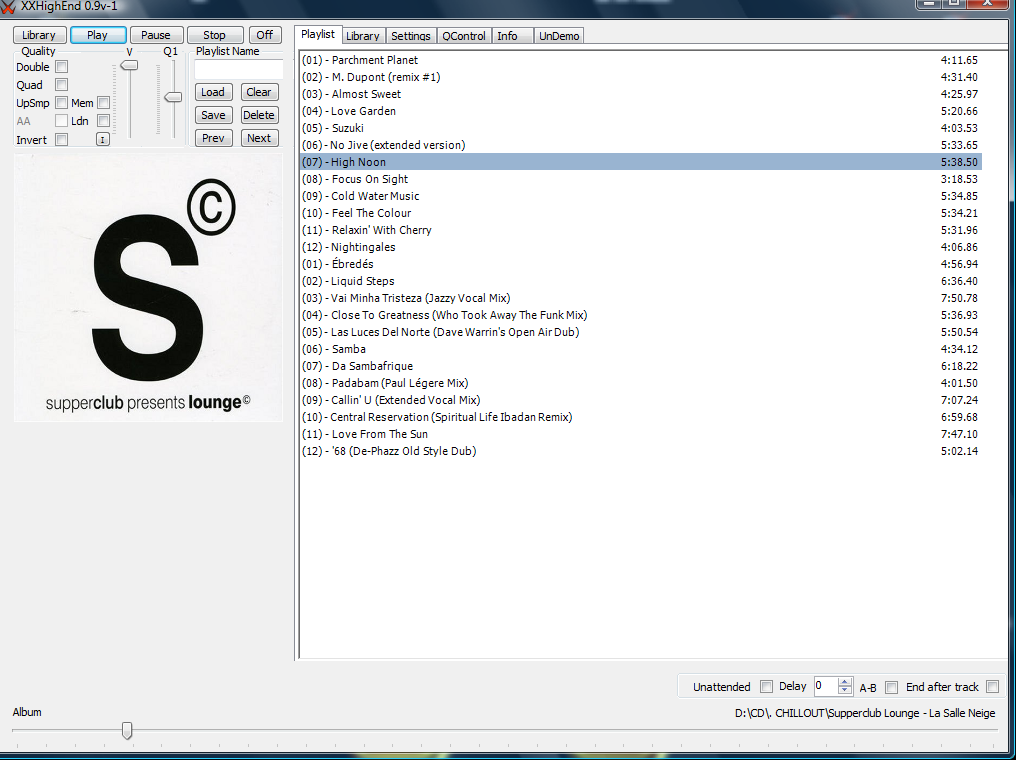This screenshot has width=1016, height=760.
Task: Select track Las Luces Del Norte
Action: (x=641, y=332)
